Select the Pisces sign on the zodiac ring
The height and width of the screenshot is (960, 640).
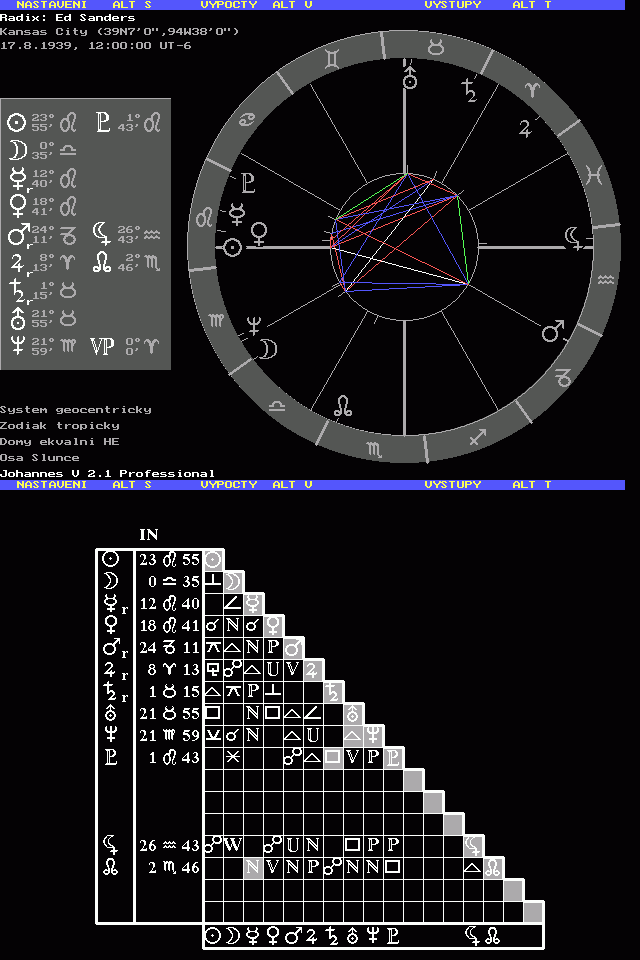pos(594,175)
